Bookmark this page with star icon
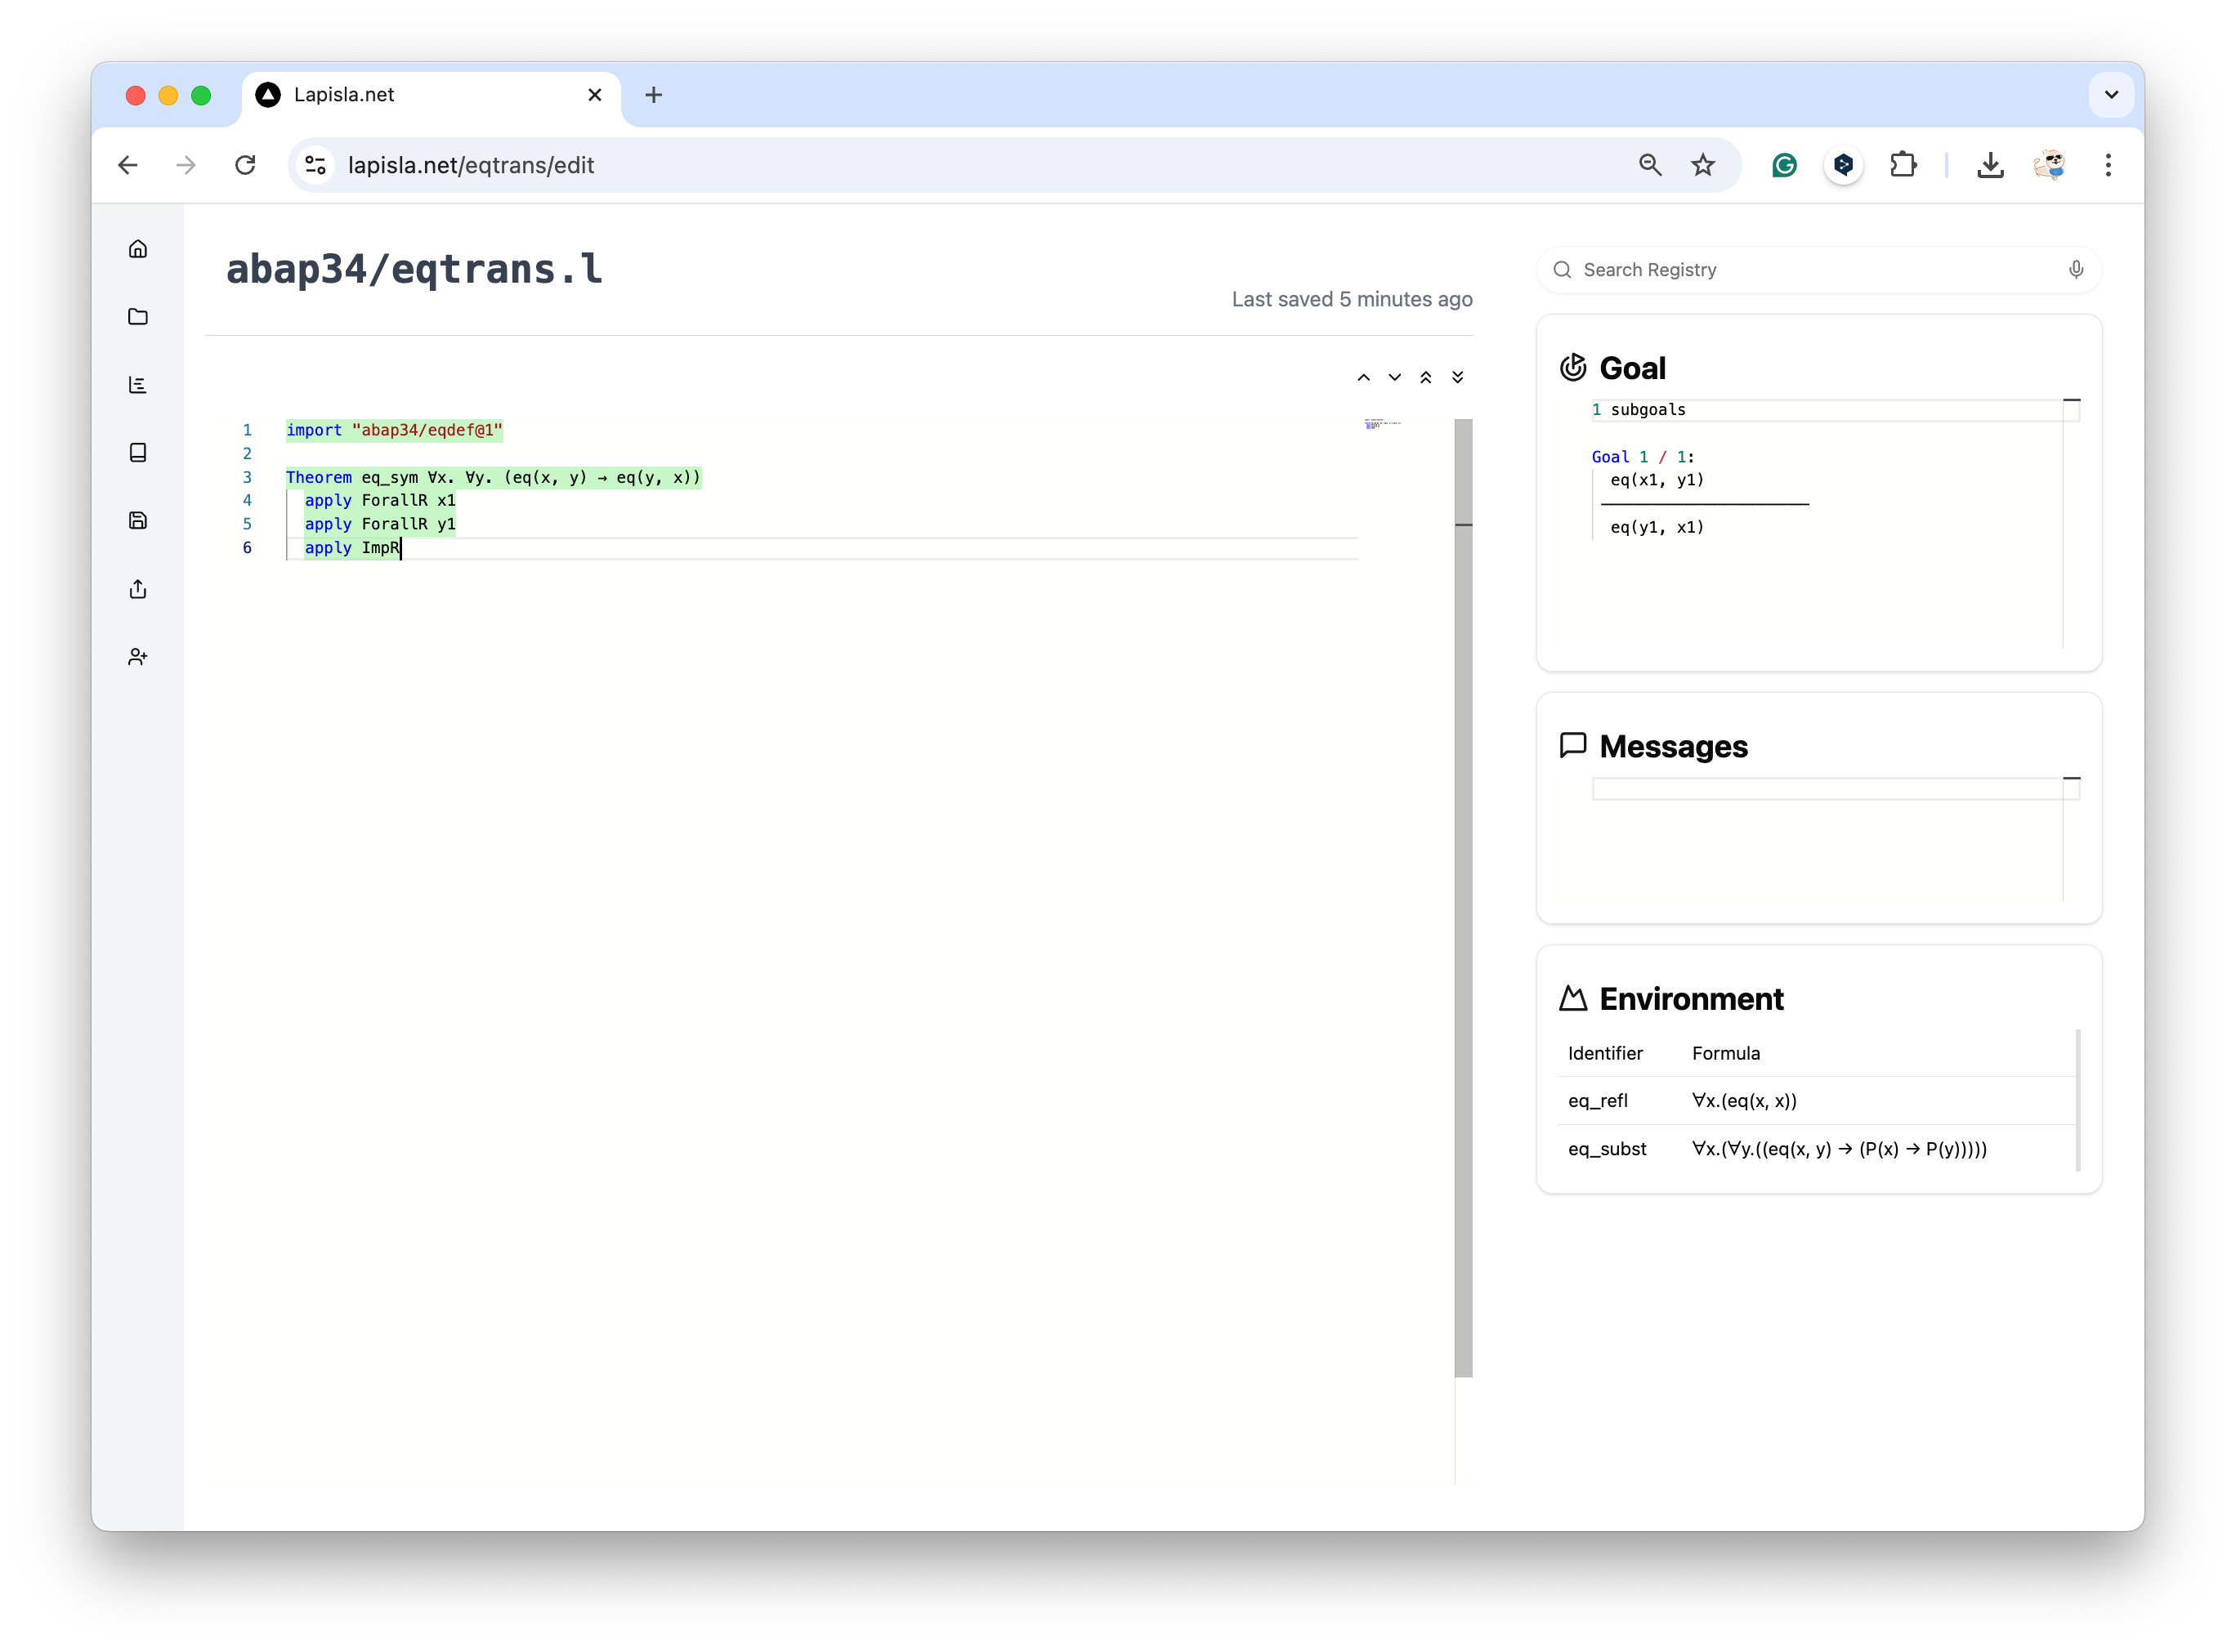This screenshot has width=2236, height=1652. click(1703, 165)
